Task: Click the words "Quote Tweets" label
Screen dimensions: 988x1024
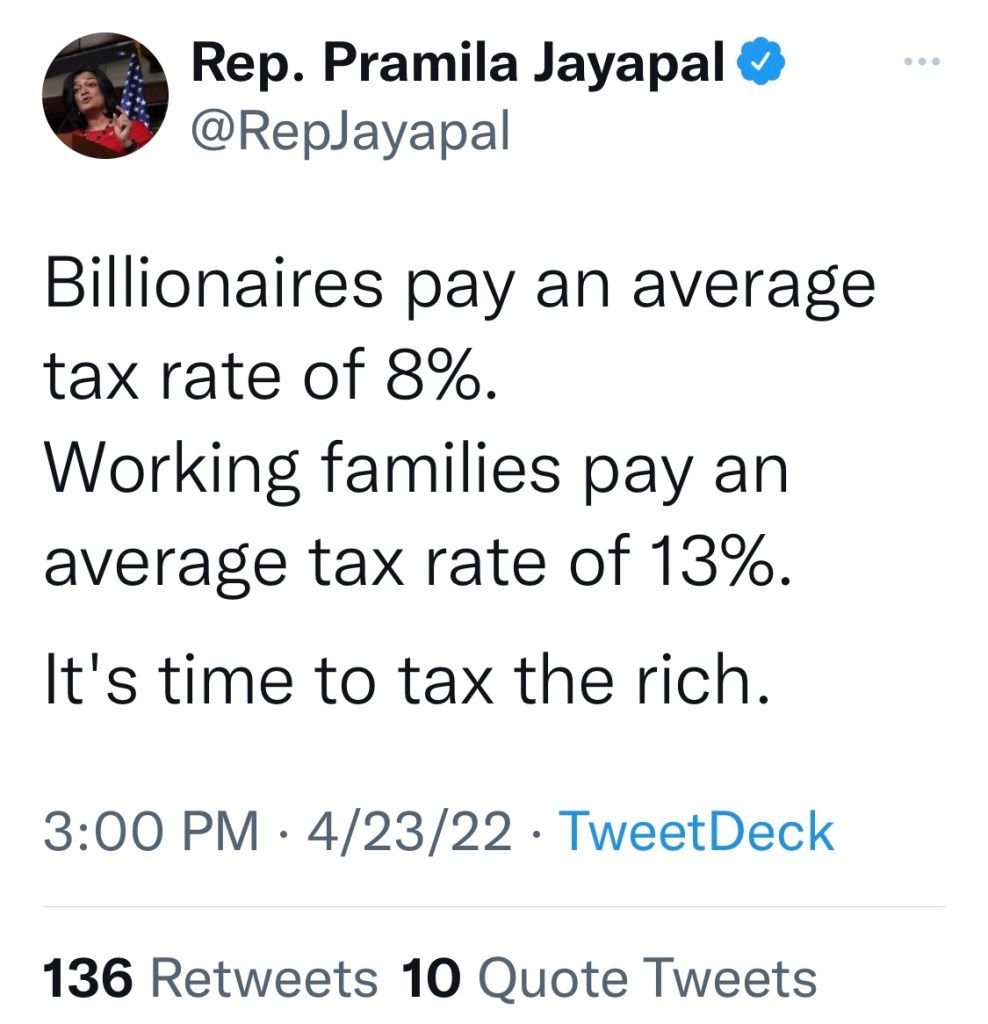Action: click(x=646, y=977)
